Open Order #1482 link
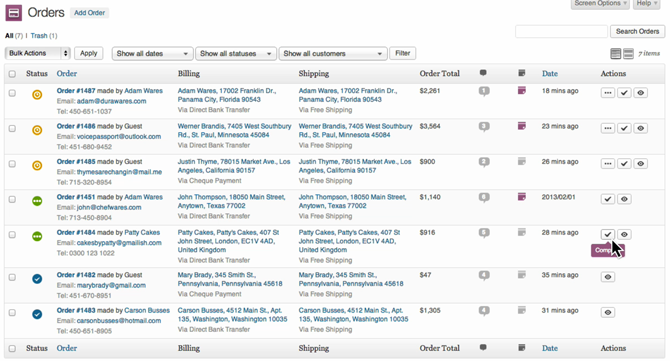Screen dimensions: 670x361 click(76, 275)
